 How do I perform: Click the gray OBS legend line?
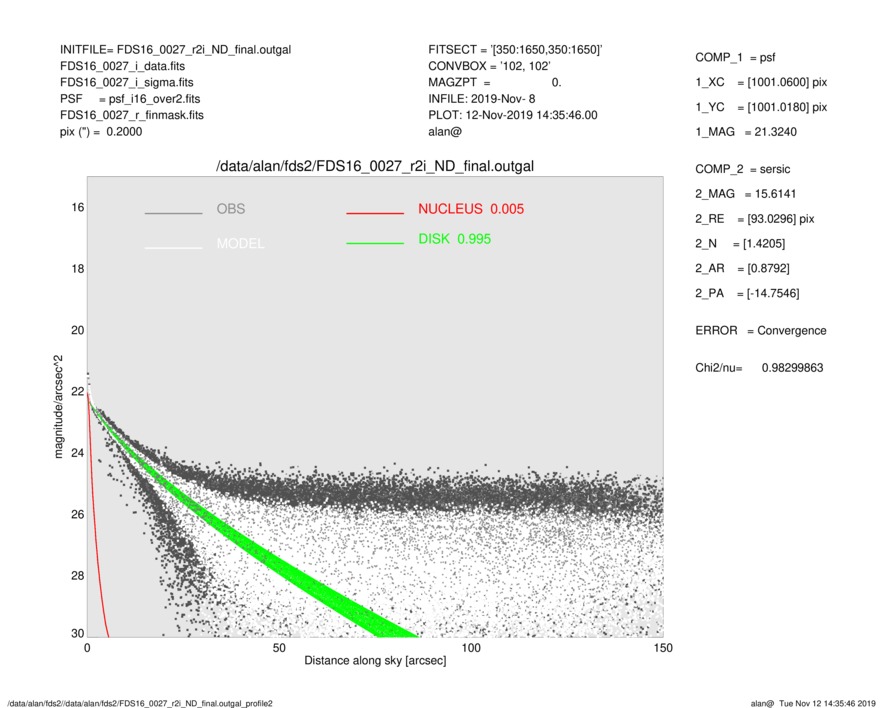pyautogui.click(x=173, y=213)
